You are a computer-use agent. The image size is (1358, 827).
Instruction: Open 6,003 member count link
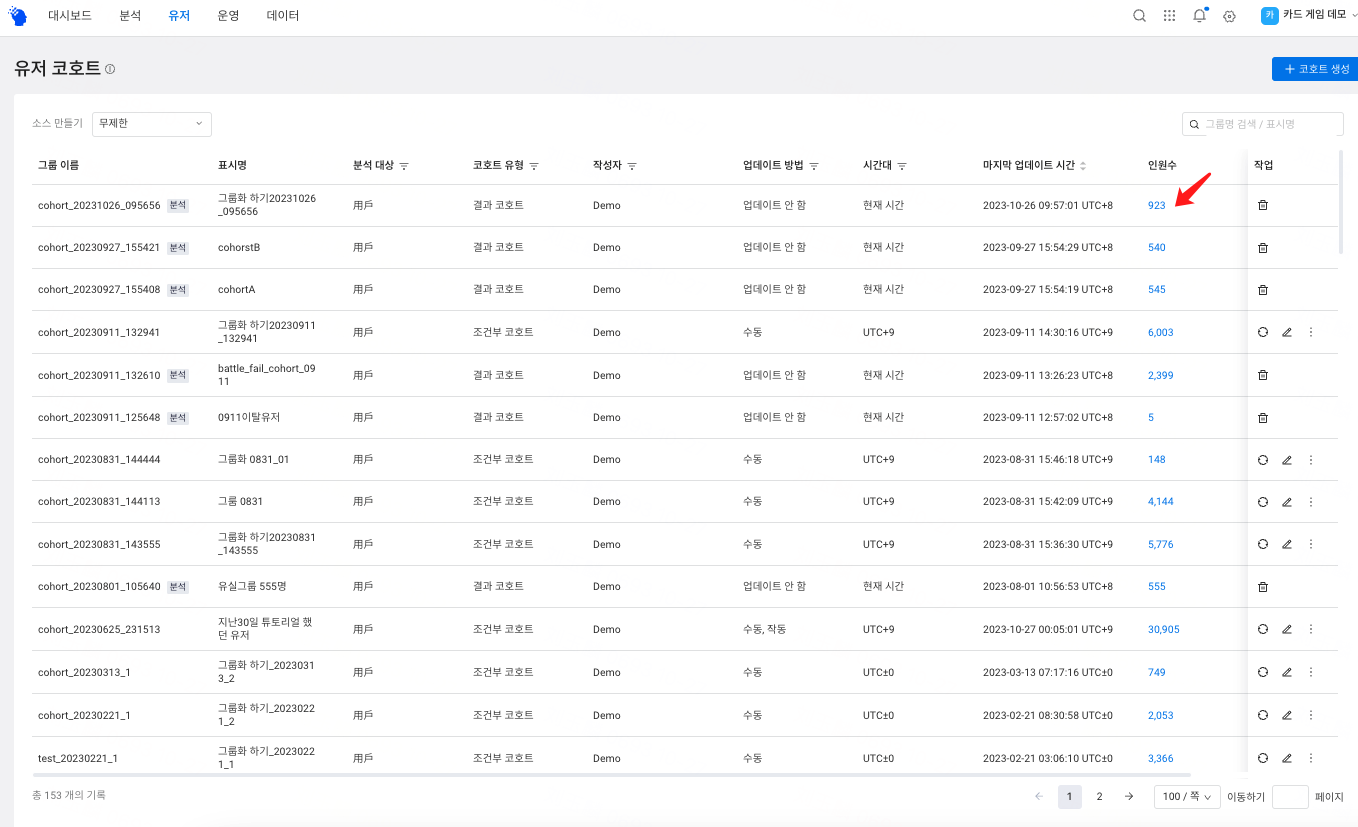[1161, 332]
